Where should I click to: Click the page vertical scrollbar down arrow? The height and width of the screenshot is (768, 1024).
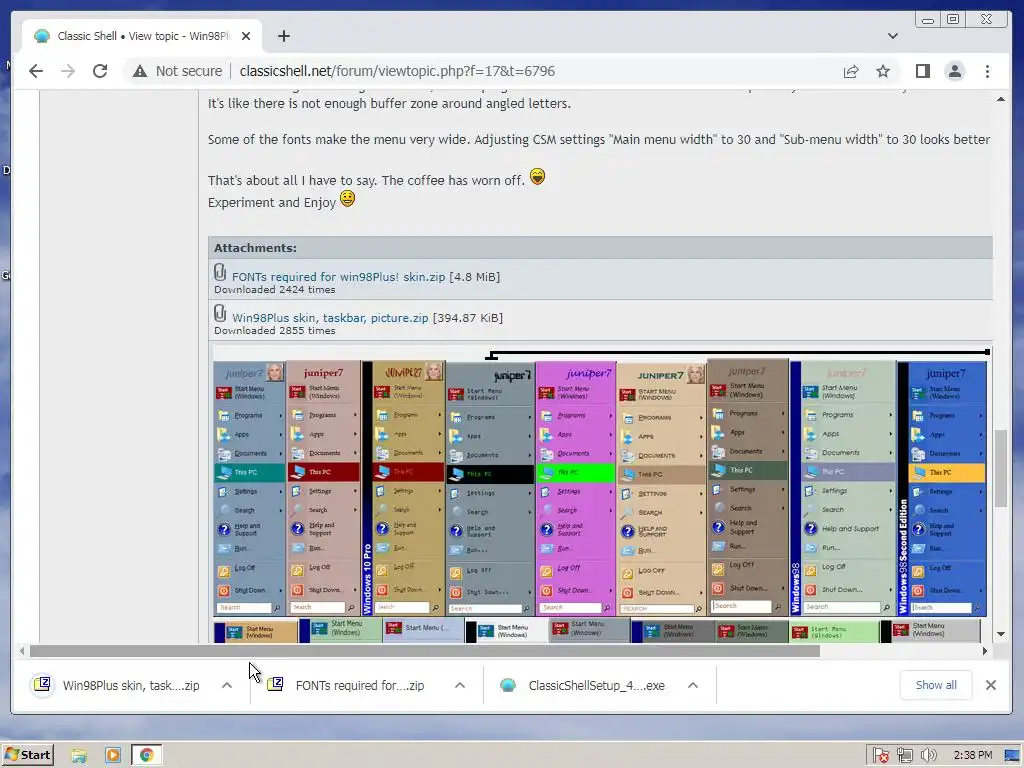point(1000,634)
